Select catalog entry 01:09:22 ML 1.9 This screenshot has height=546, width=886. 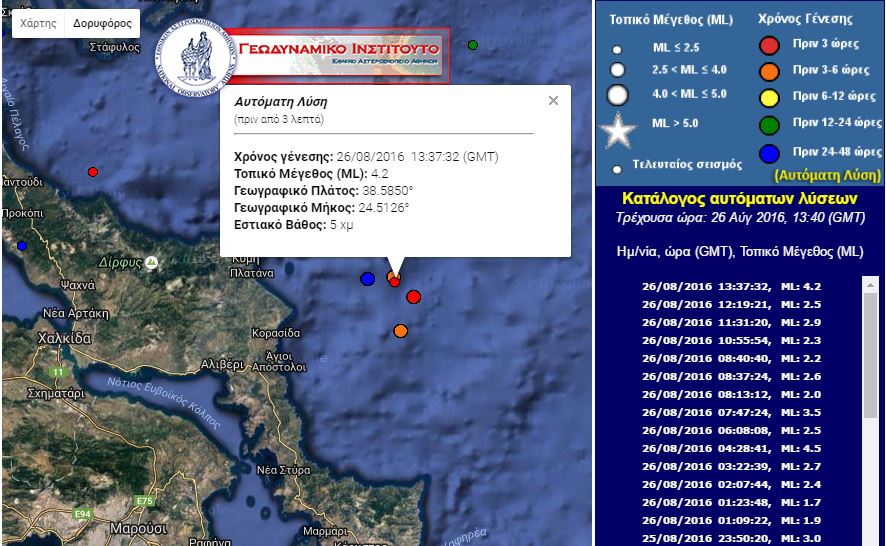tap(731, 521)
